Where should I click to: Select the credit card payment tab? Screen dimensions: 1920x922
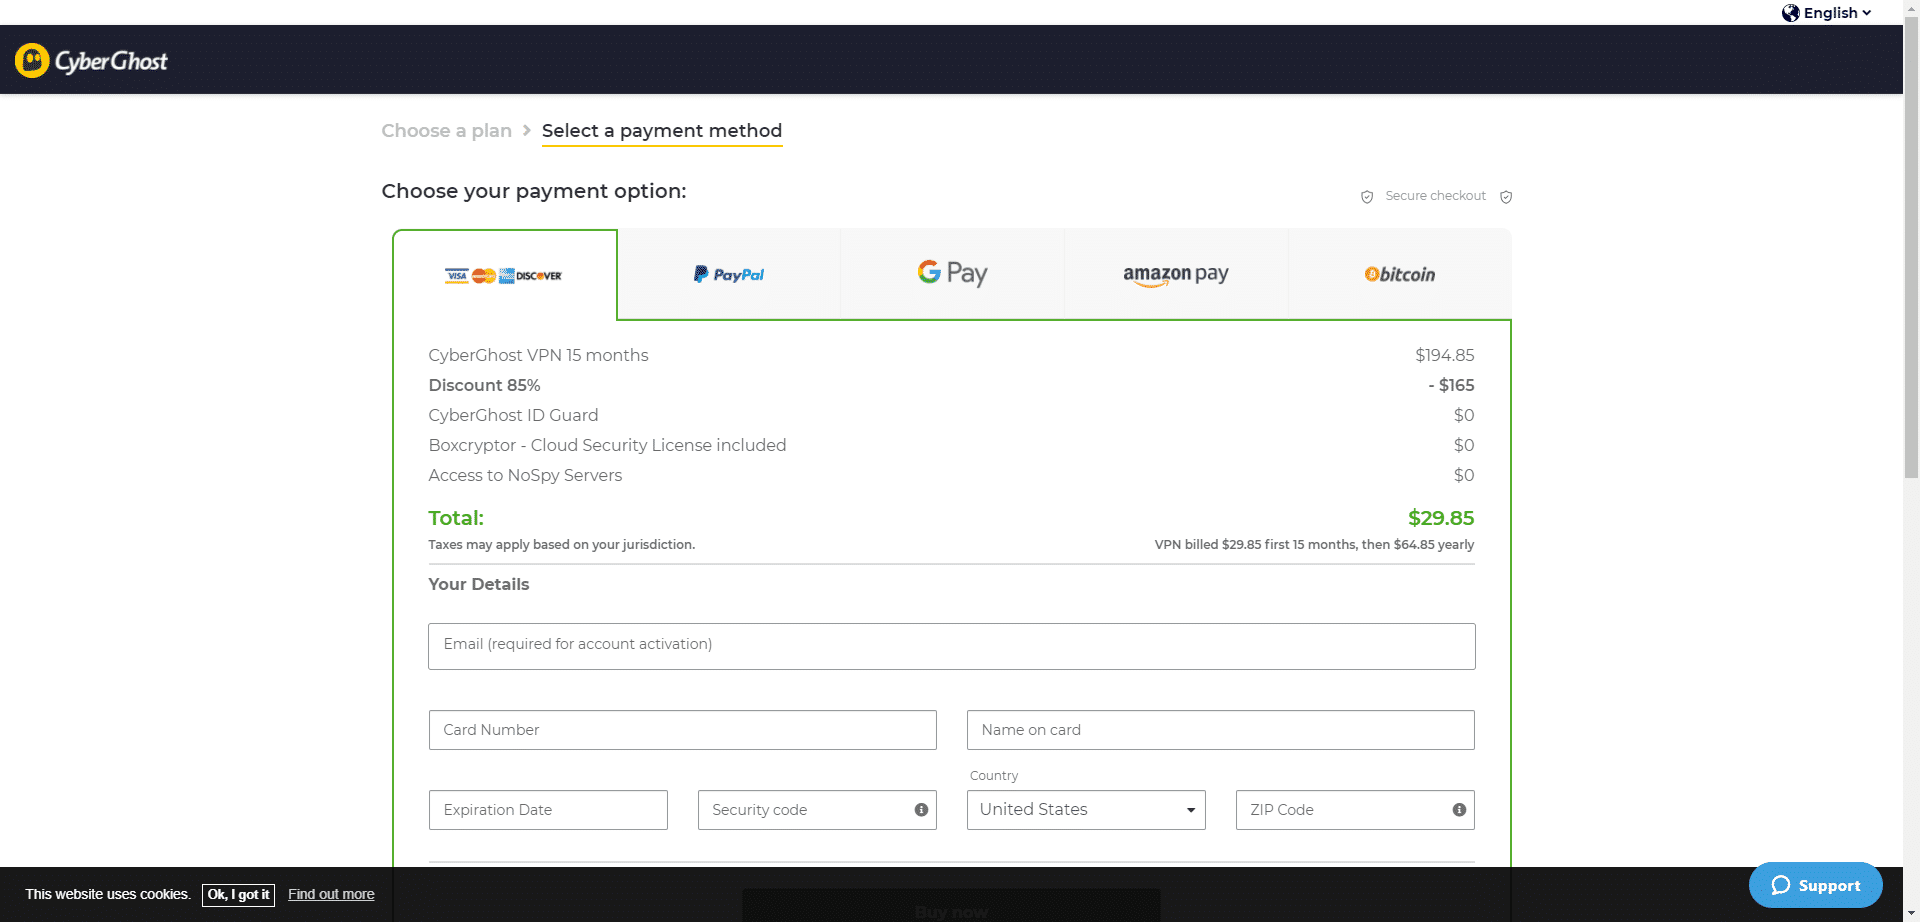point(504,275)
